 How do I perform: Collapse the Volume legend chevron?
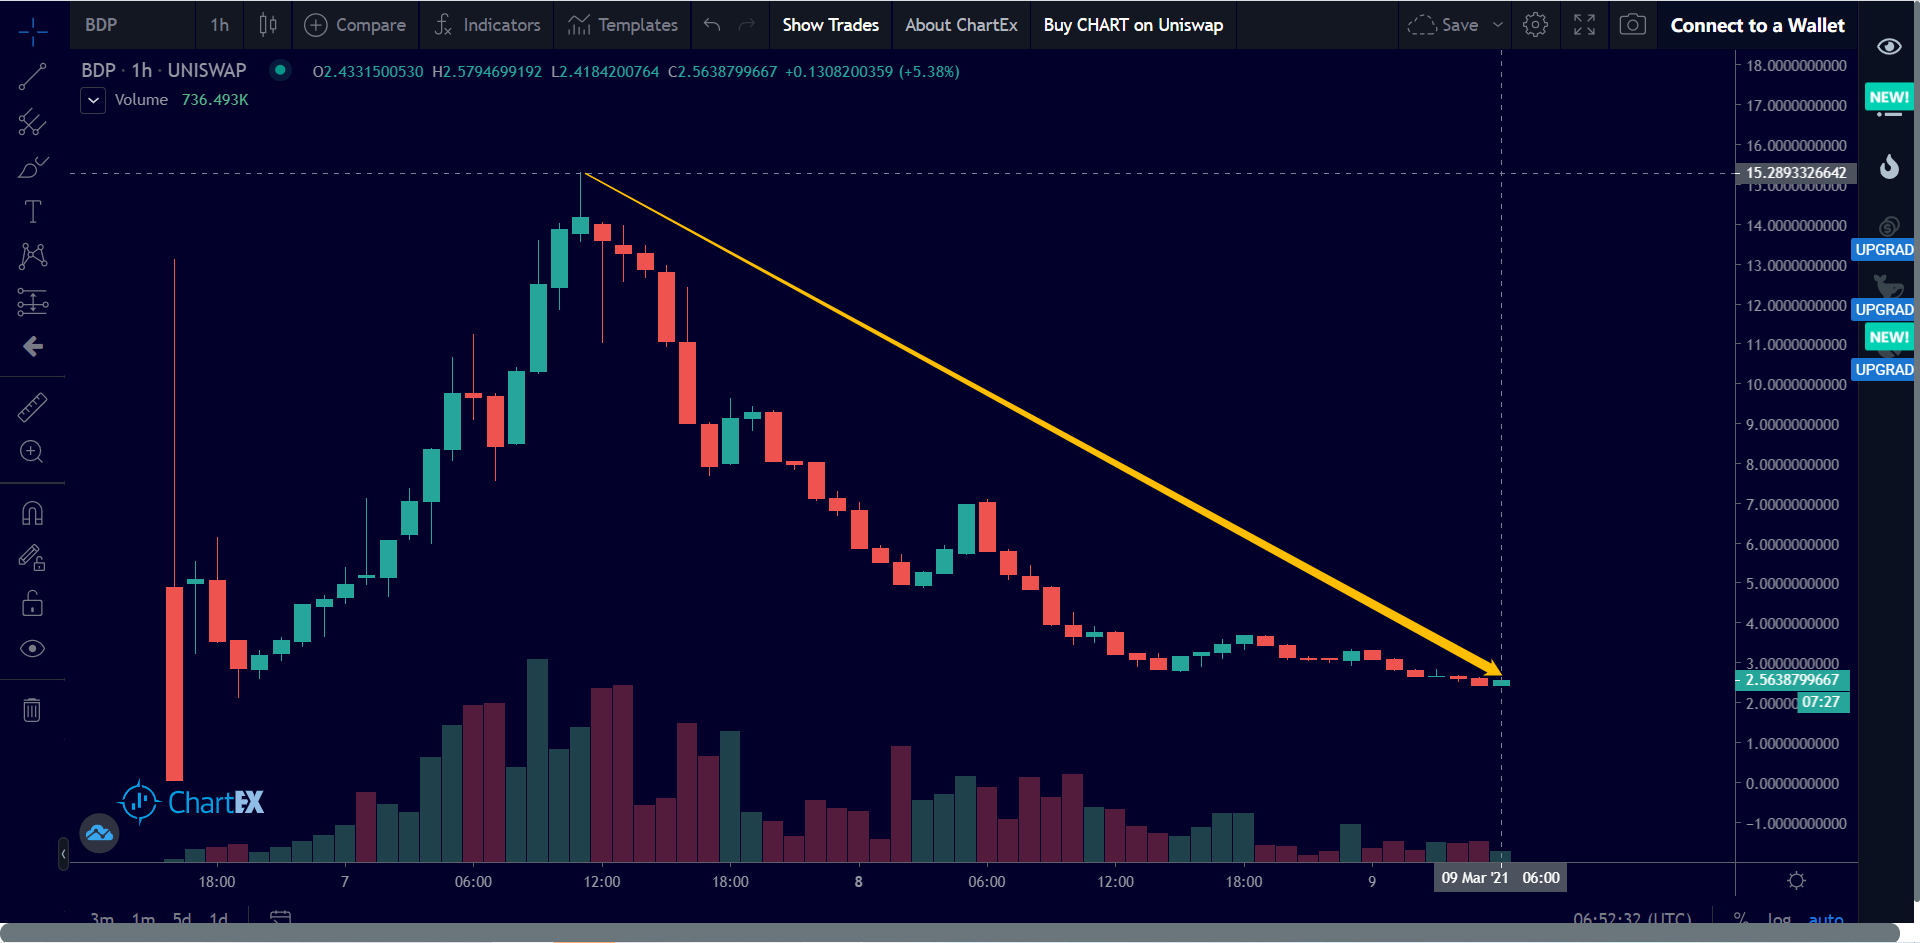93,100
